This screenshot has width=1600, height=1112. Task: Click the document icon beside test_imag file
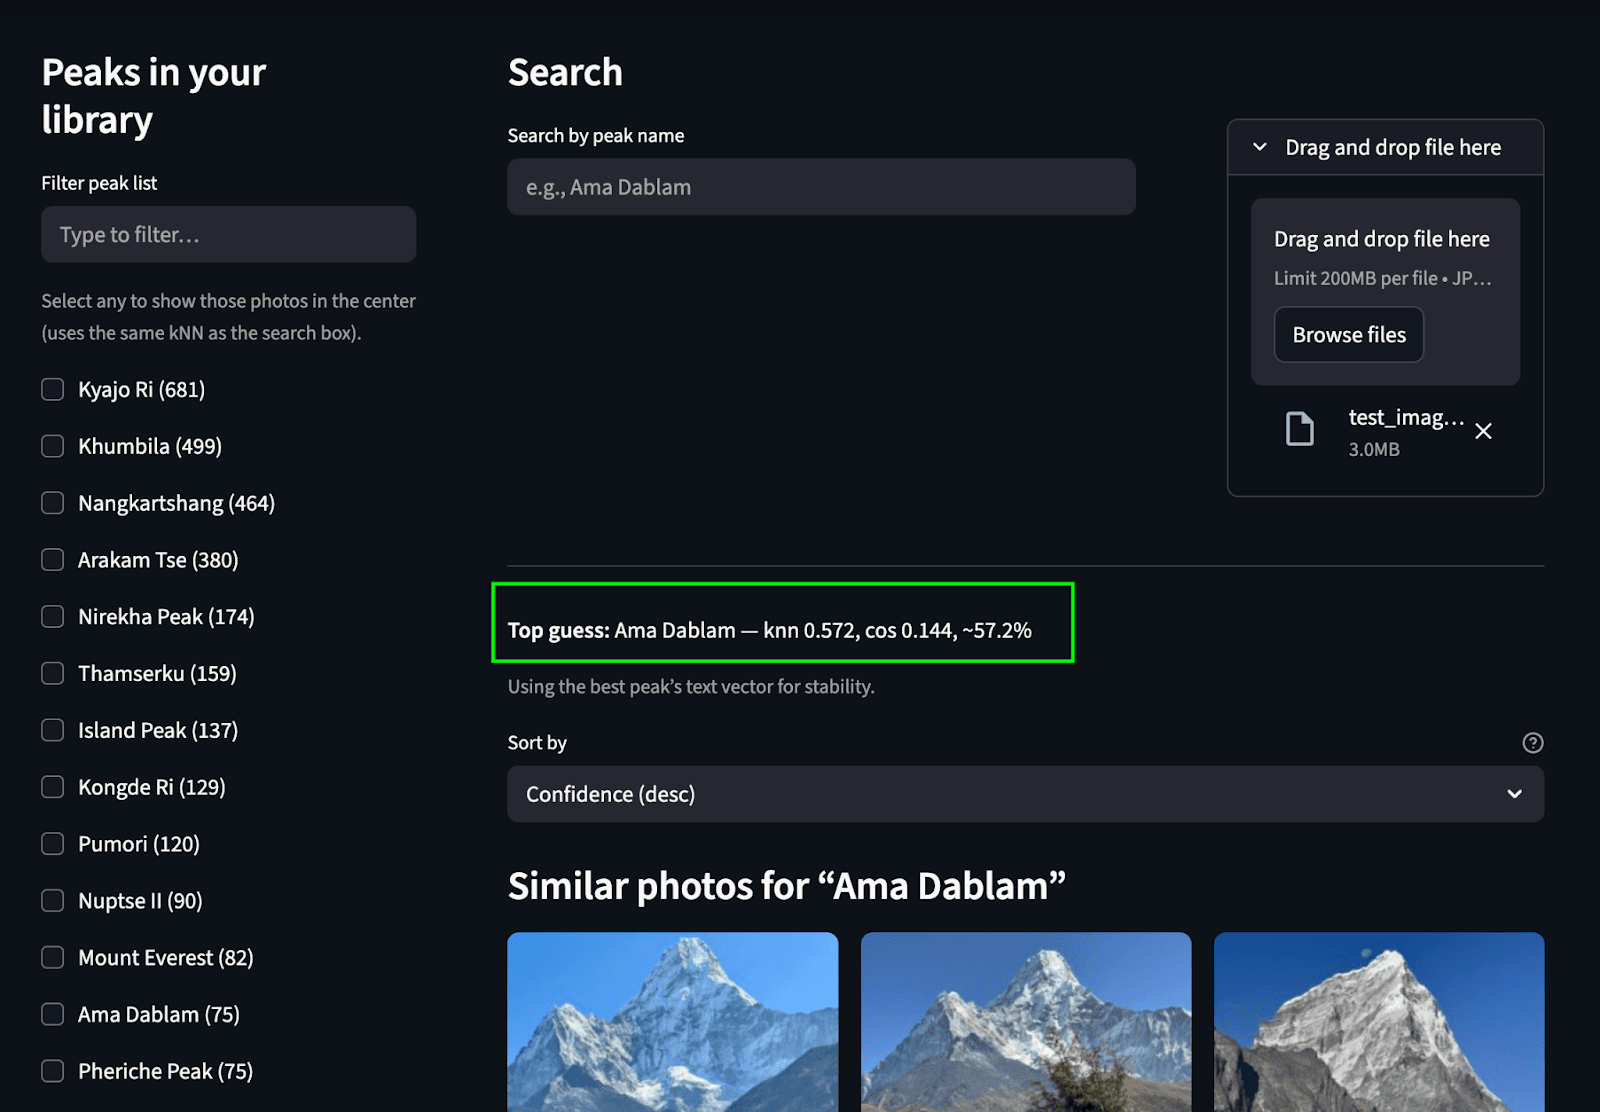coord(1299,428)
